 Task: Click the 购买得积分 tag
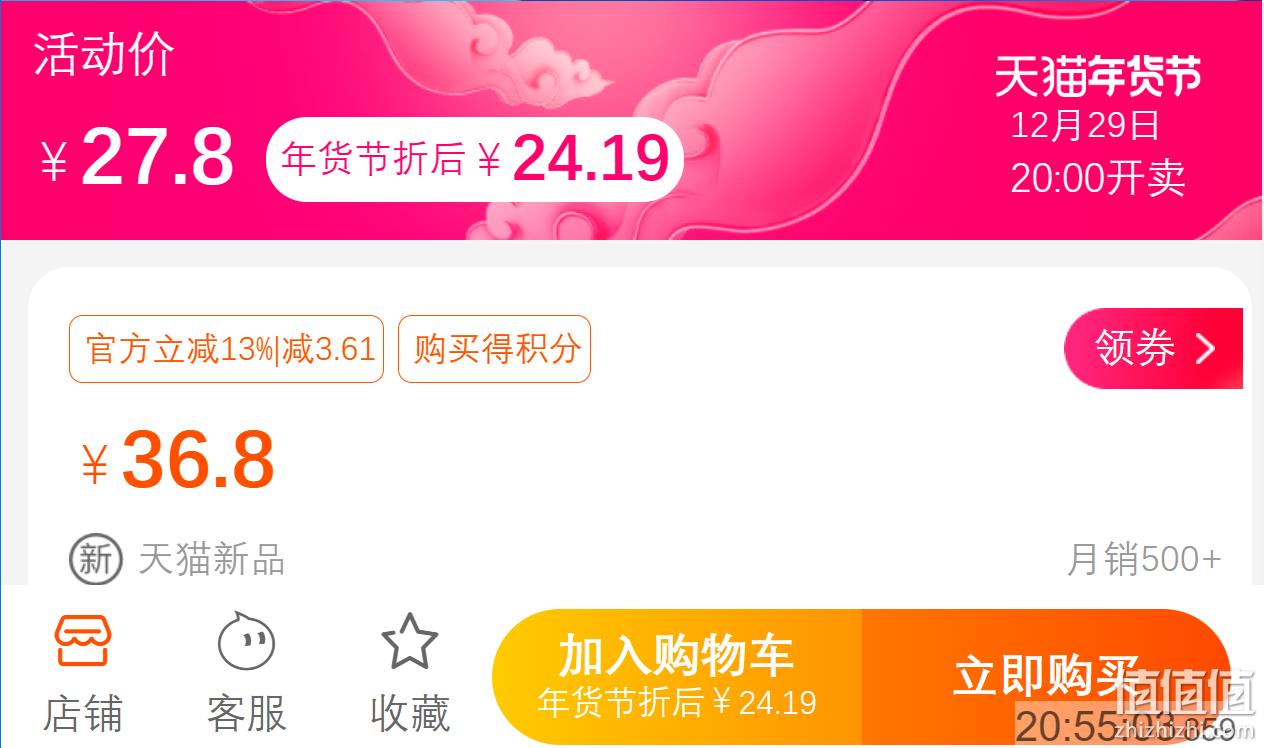tap(495, 349)
